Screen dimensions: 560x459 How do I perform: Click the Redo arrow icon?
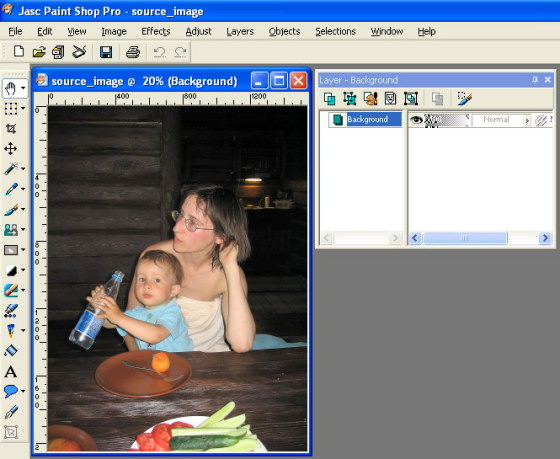click(x=180, y=52)
